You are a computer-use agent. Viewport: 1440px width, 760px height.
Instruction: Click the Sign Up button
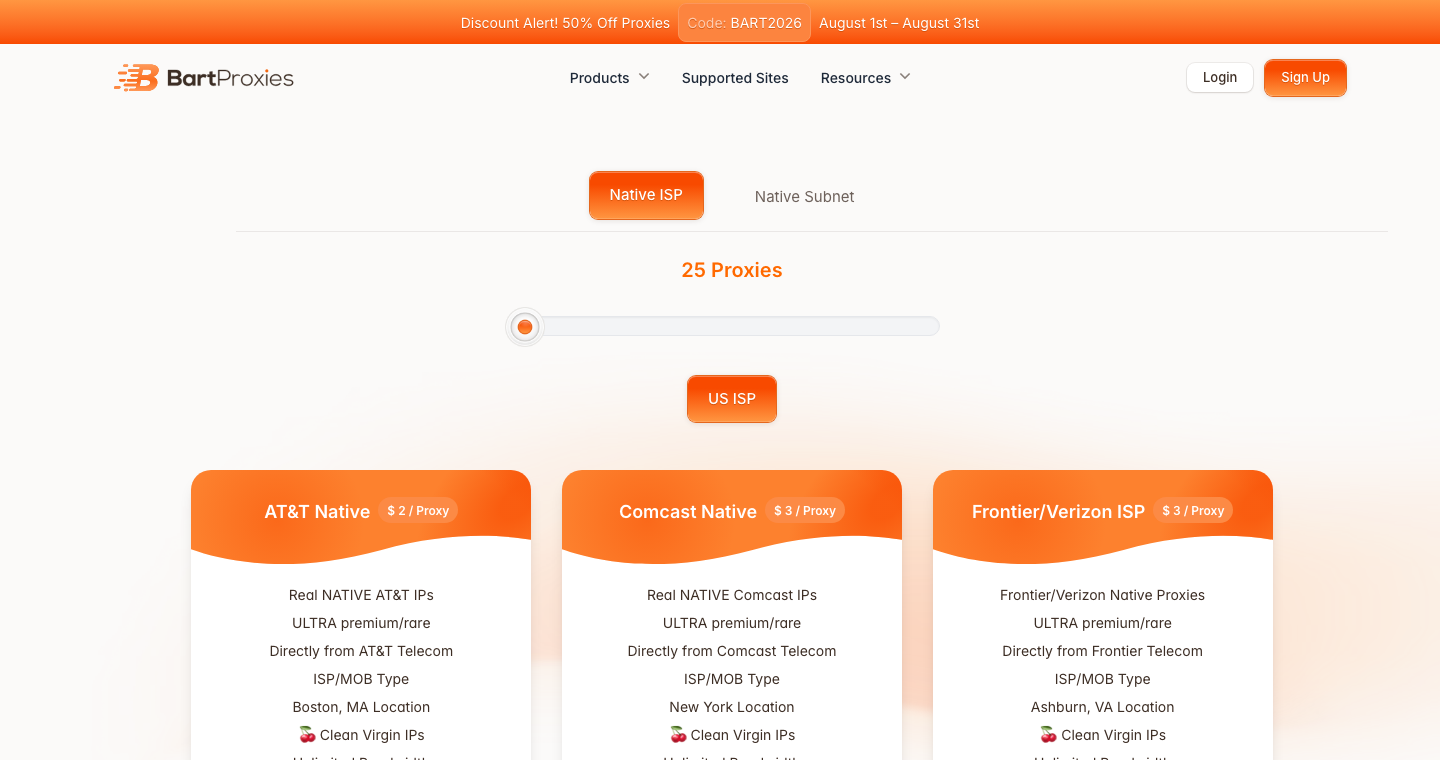(1305, 78)
